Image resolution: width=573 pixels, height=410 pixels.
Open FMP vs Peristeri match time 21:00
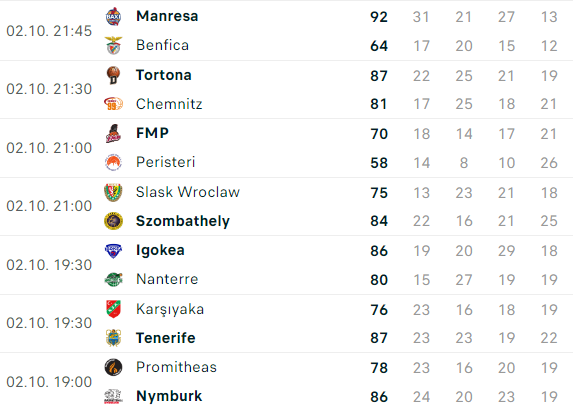pos(49,148)
